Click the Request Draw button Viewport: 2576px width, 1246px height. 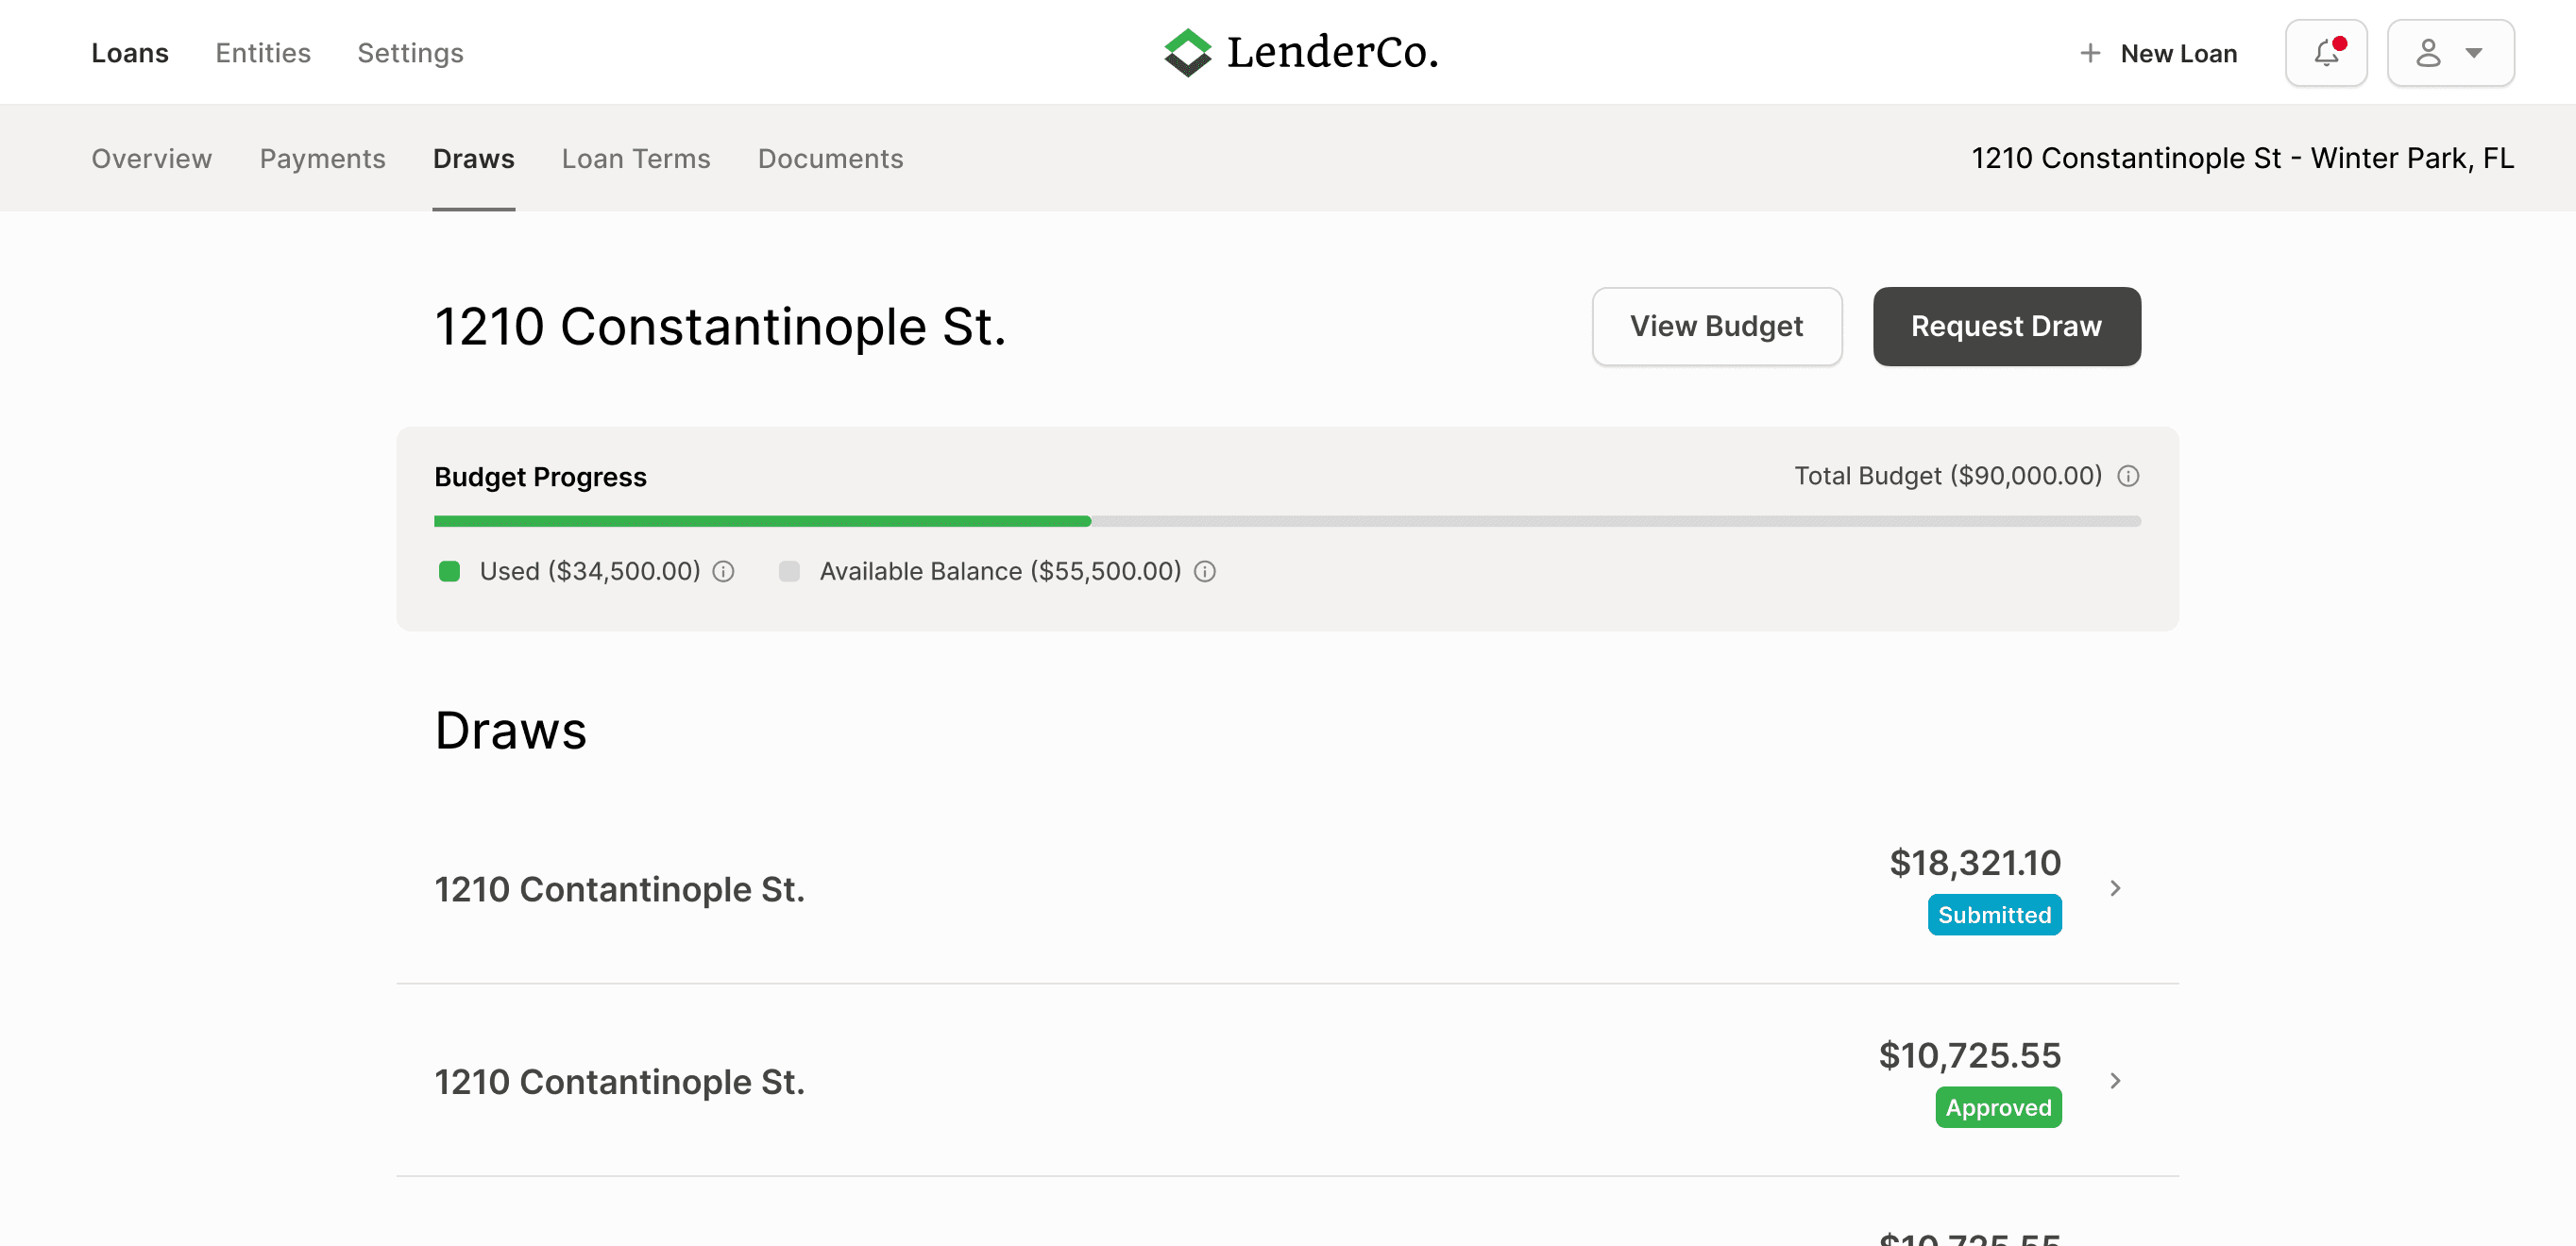2006,327
